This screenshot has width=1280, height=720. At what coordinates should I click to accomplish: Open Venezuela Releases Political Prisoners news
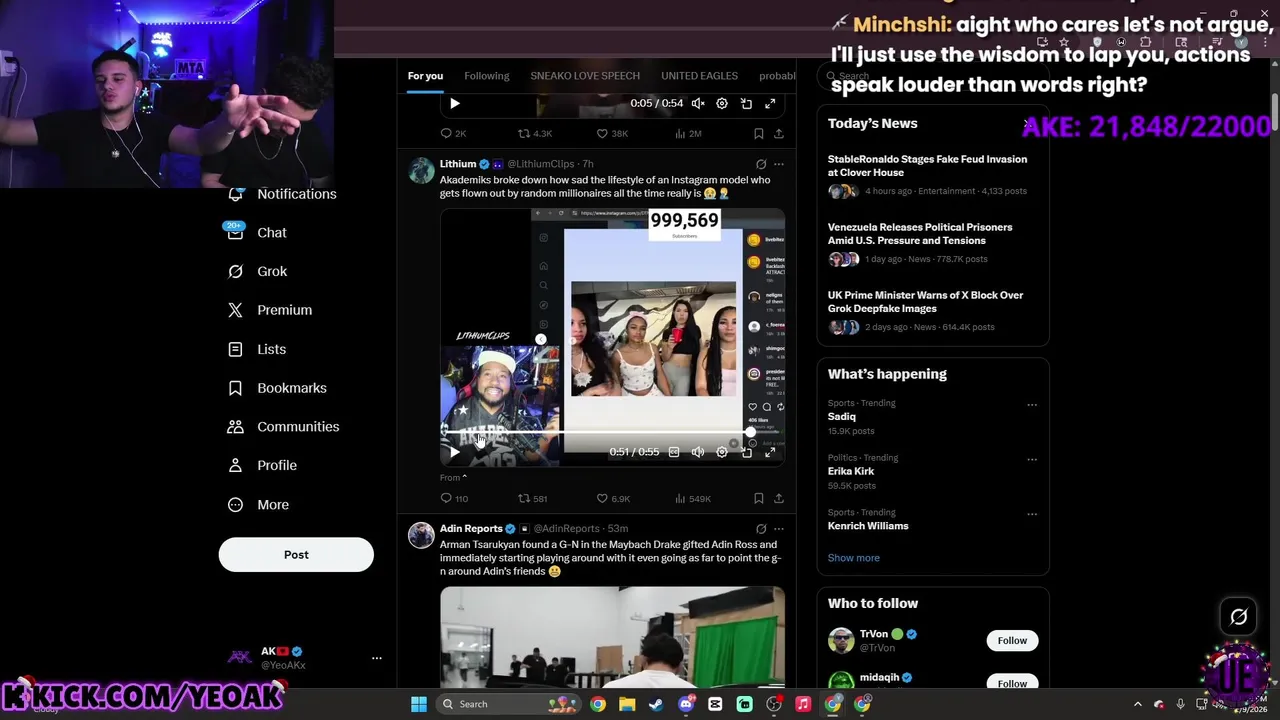[x=932, y=243]
